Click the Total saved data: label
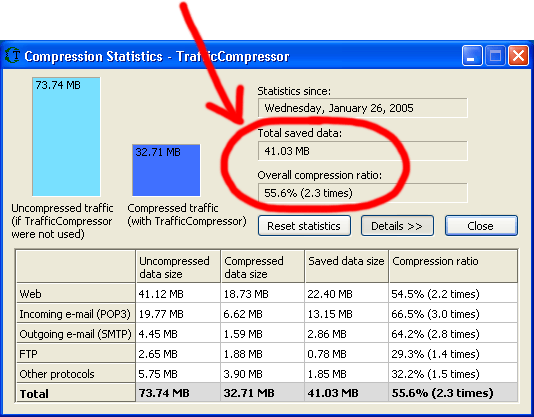The height and width of the screenshot is (417, 534). point(299,133)
